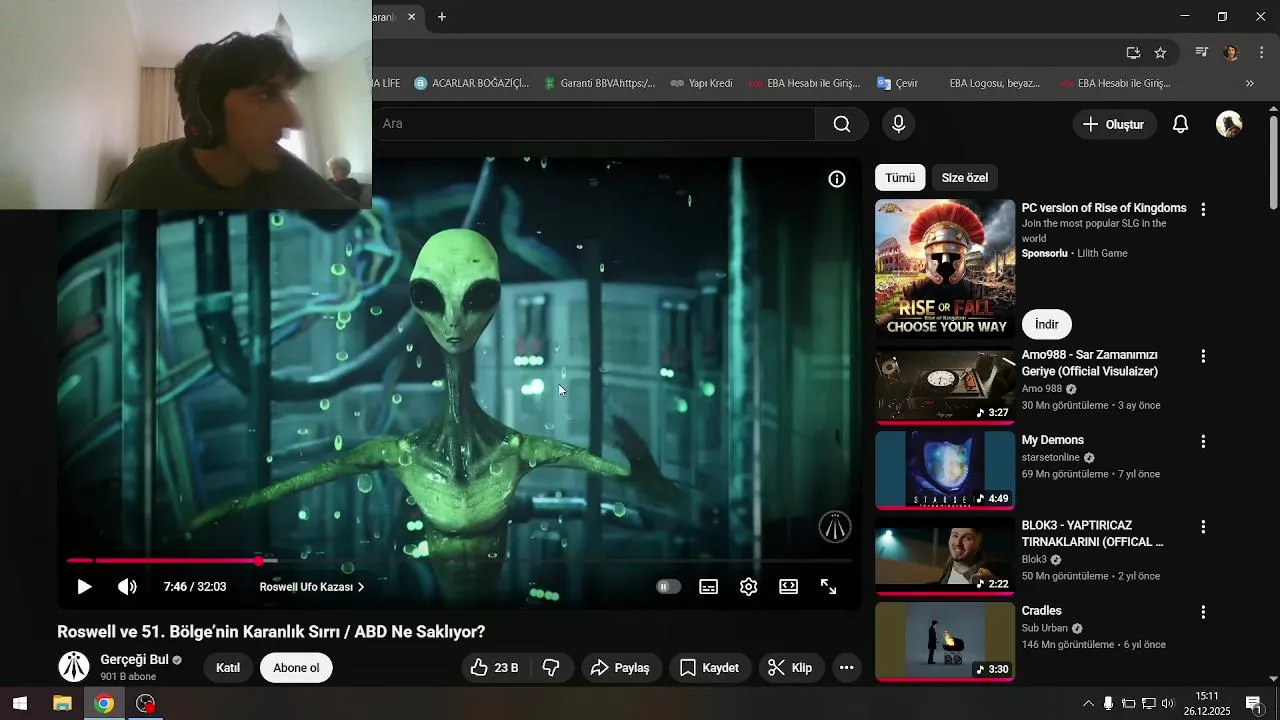Open options menu for BLOK3 video
Screen dimensions: 1280x720
(1203, 526)
